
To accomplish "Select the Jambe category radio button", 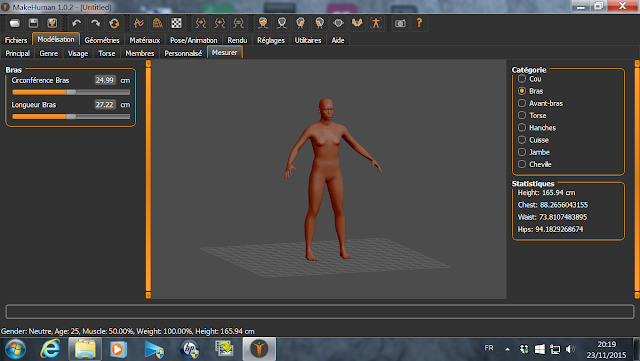I will [522, 152].
